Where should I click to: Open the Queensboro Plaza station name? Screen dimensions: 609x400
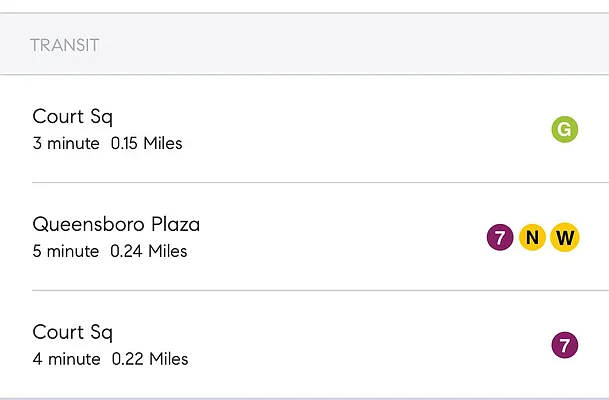(x=116, y=224)
